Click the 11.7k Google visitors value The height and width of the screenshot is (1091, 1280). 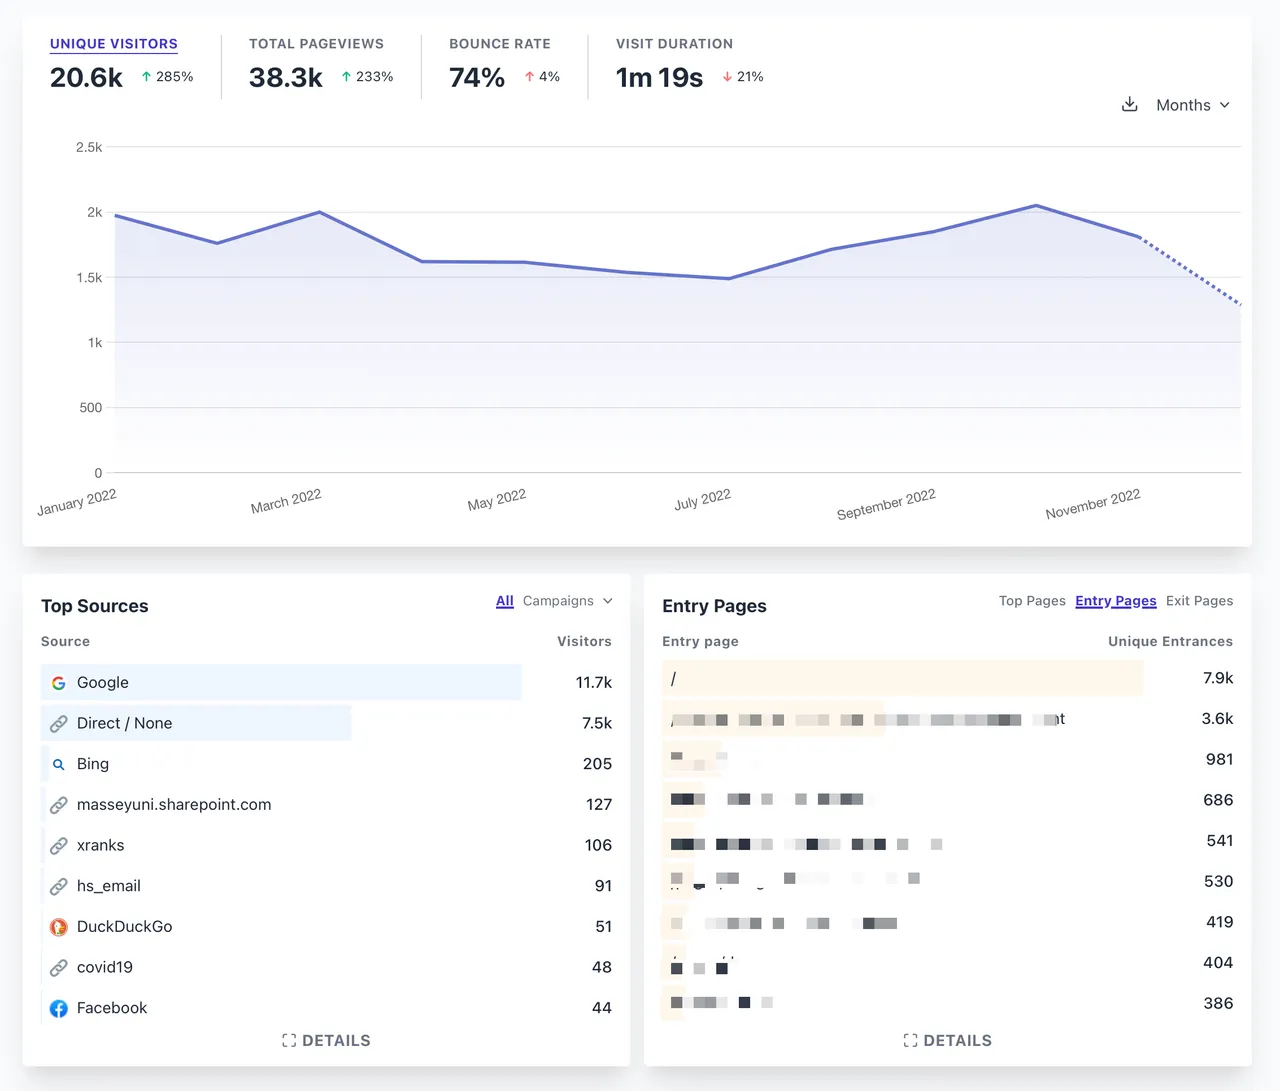[x=593, y=683]
